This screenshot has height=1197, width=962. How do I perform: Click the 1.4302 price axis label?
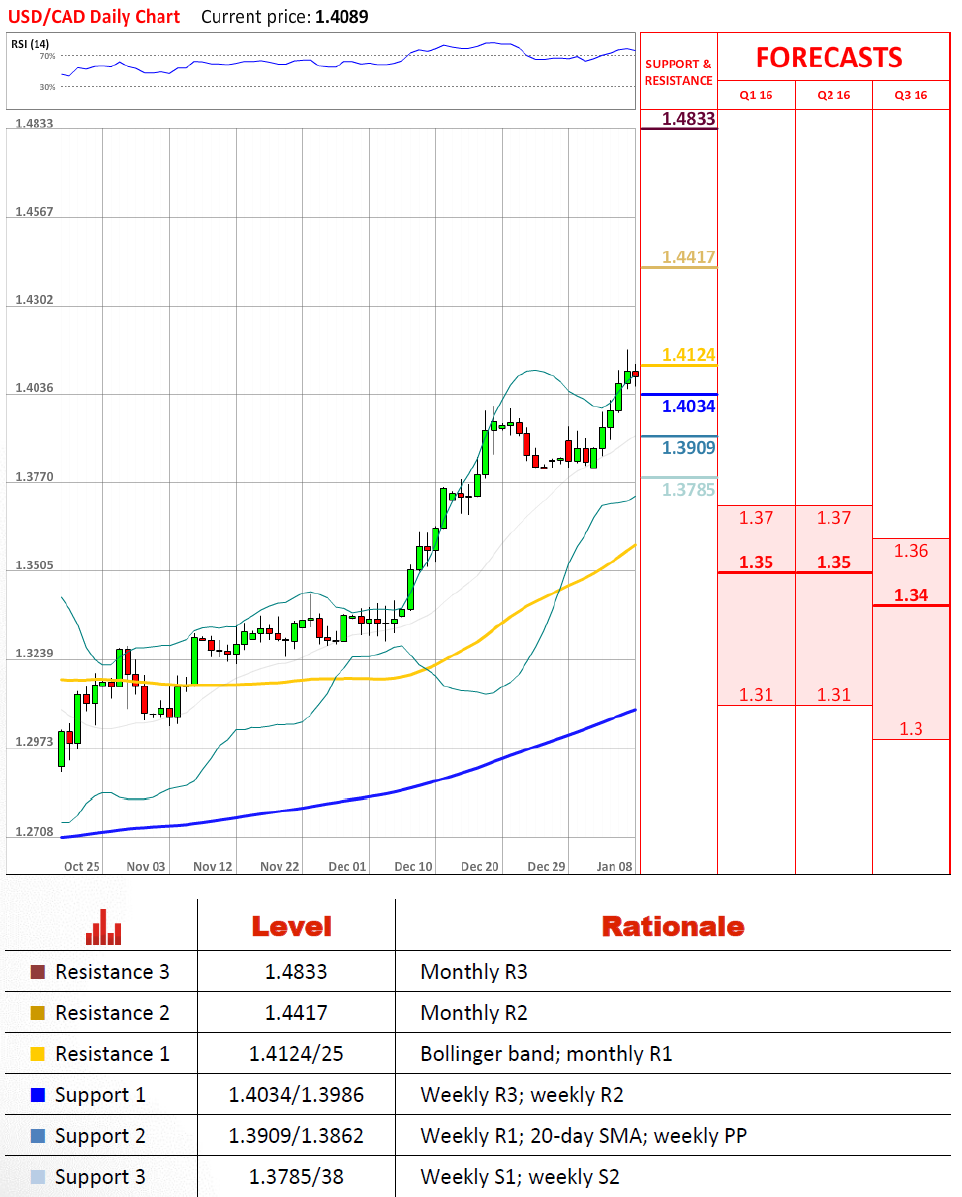coord(34,300)
